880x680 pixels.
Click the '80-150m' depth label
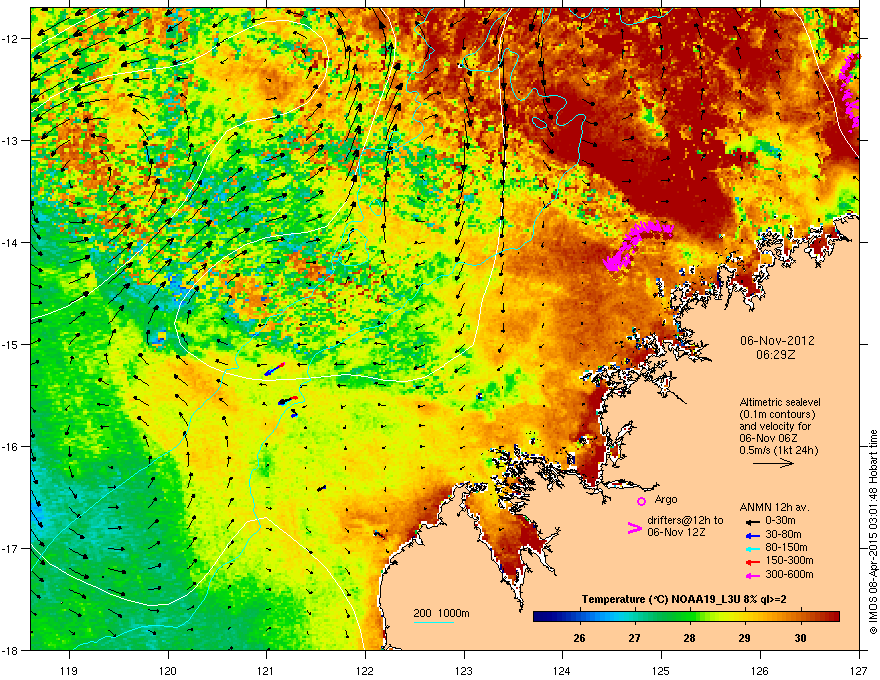click(786, 548)
